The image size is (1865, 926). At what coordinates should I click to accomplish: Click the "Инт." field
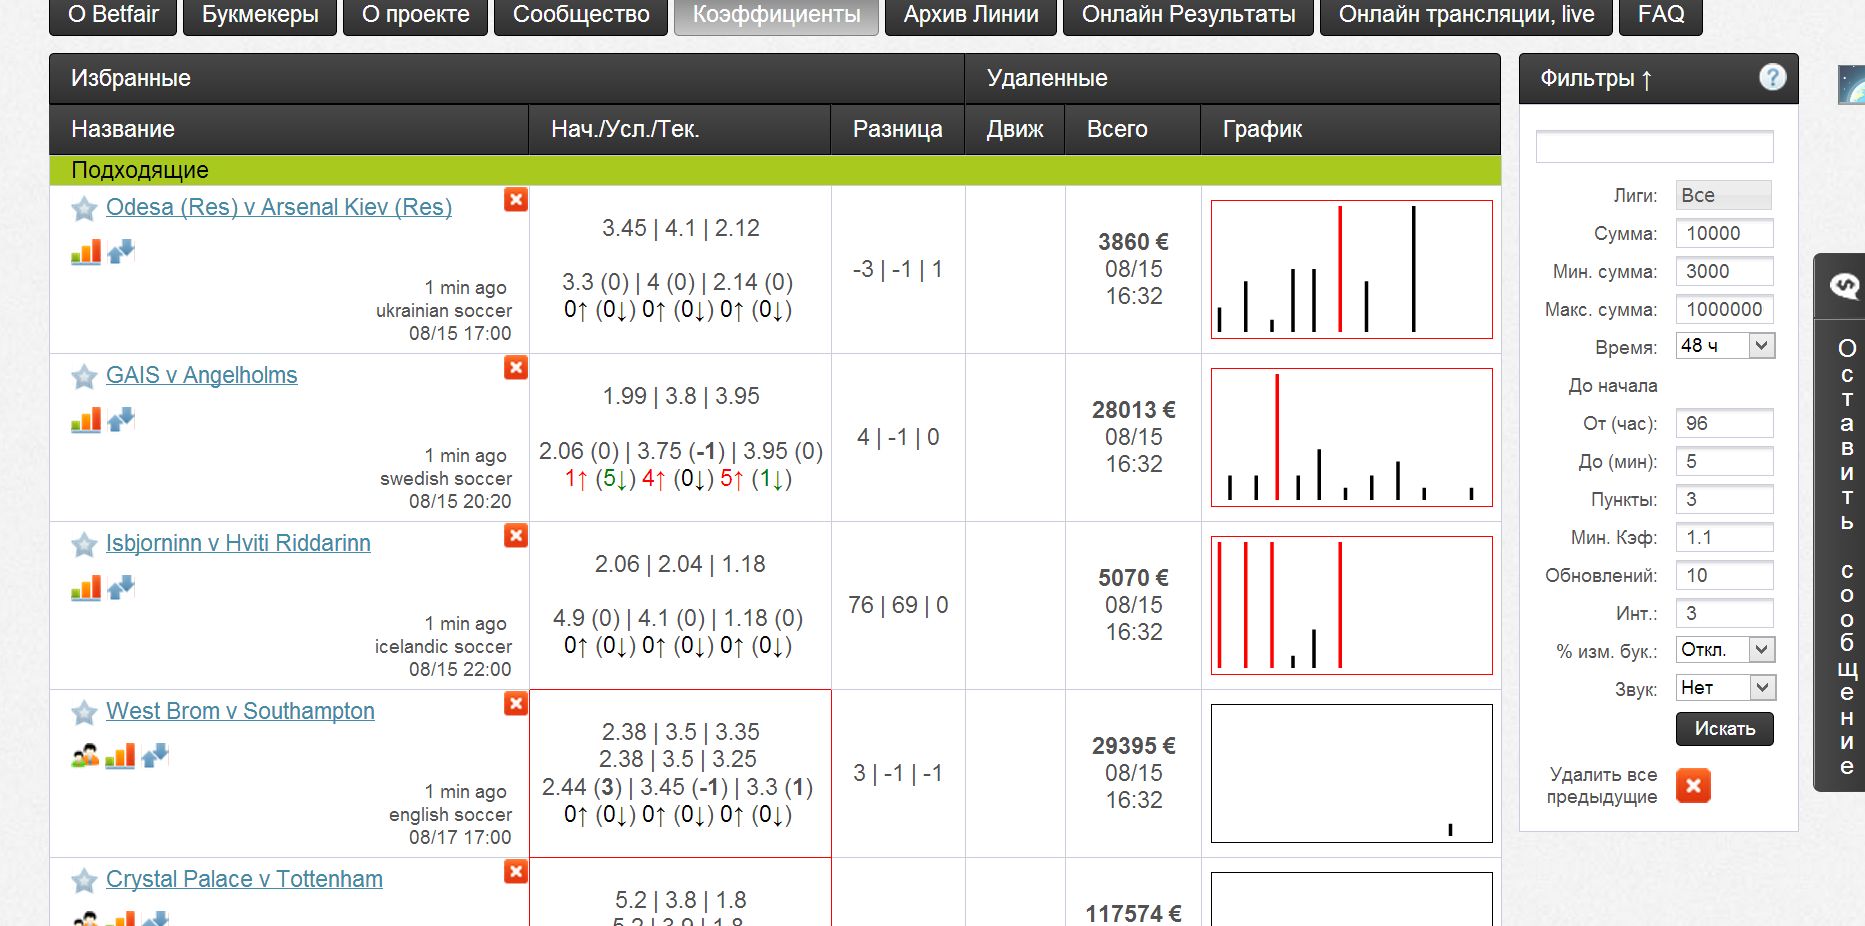(1724, 613)
